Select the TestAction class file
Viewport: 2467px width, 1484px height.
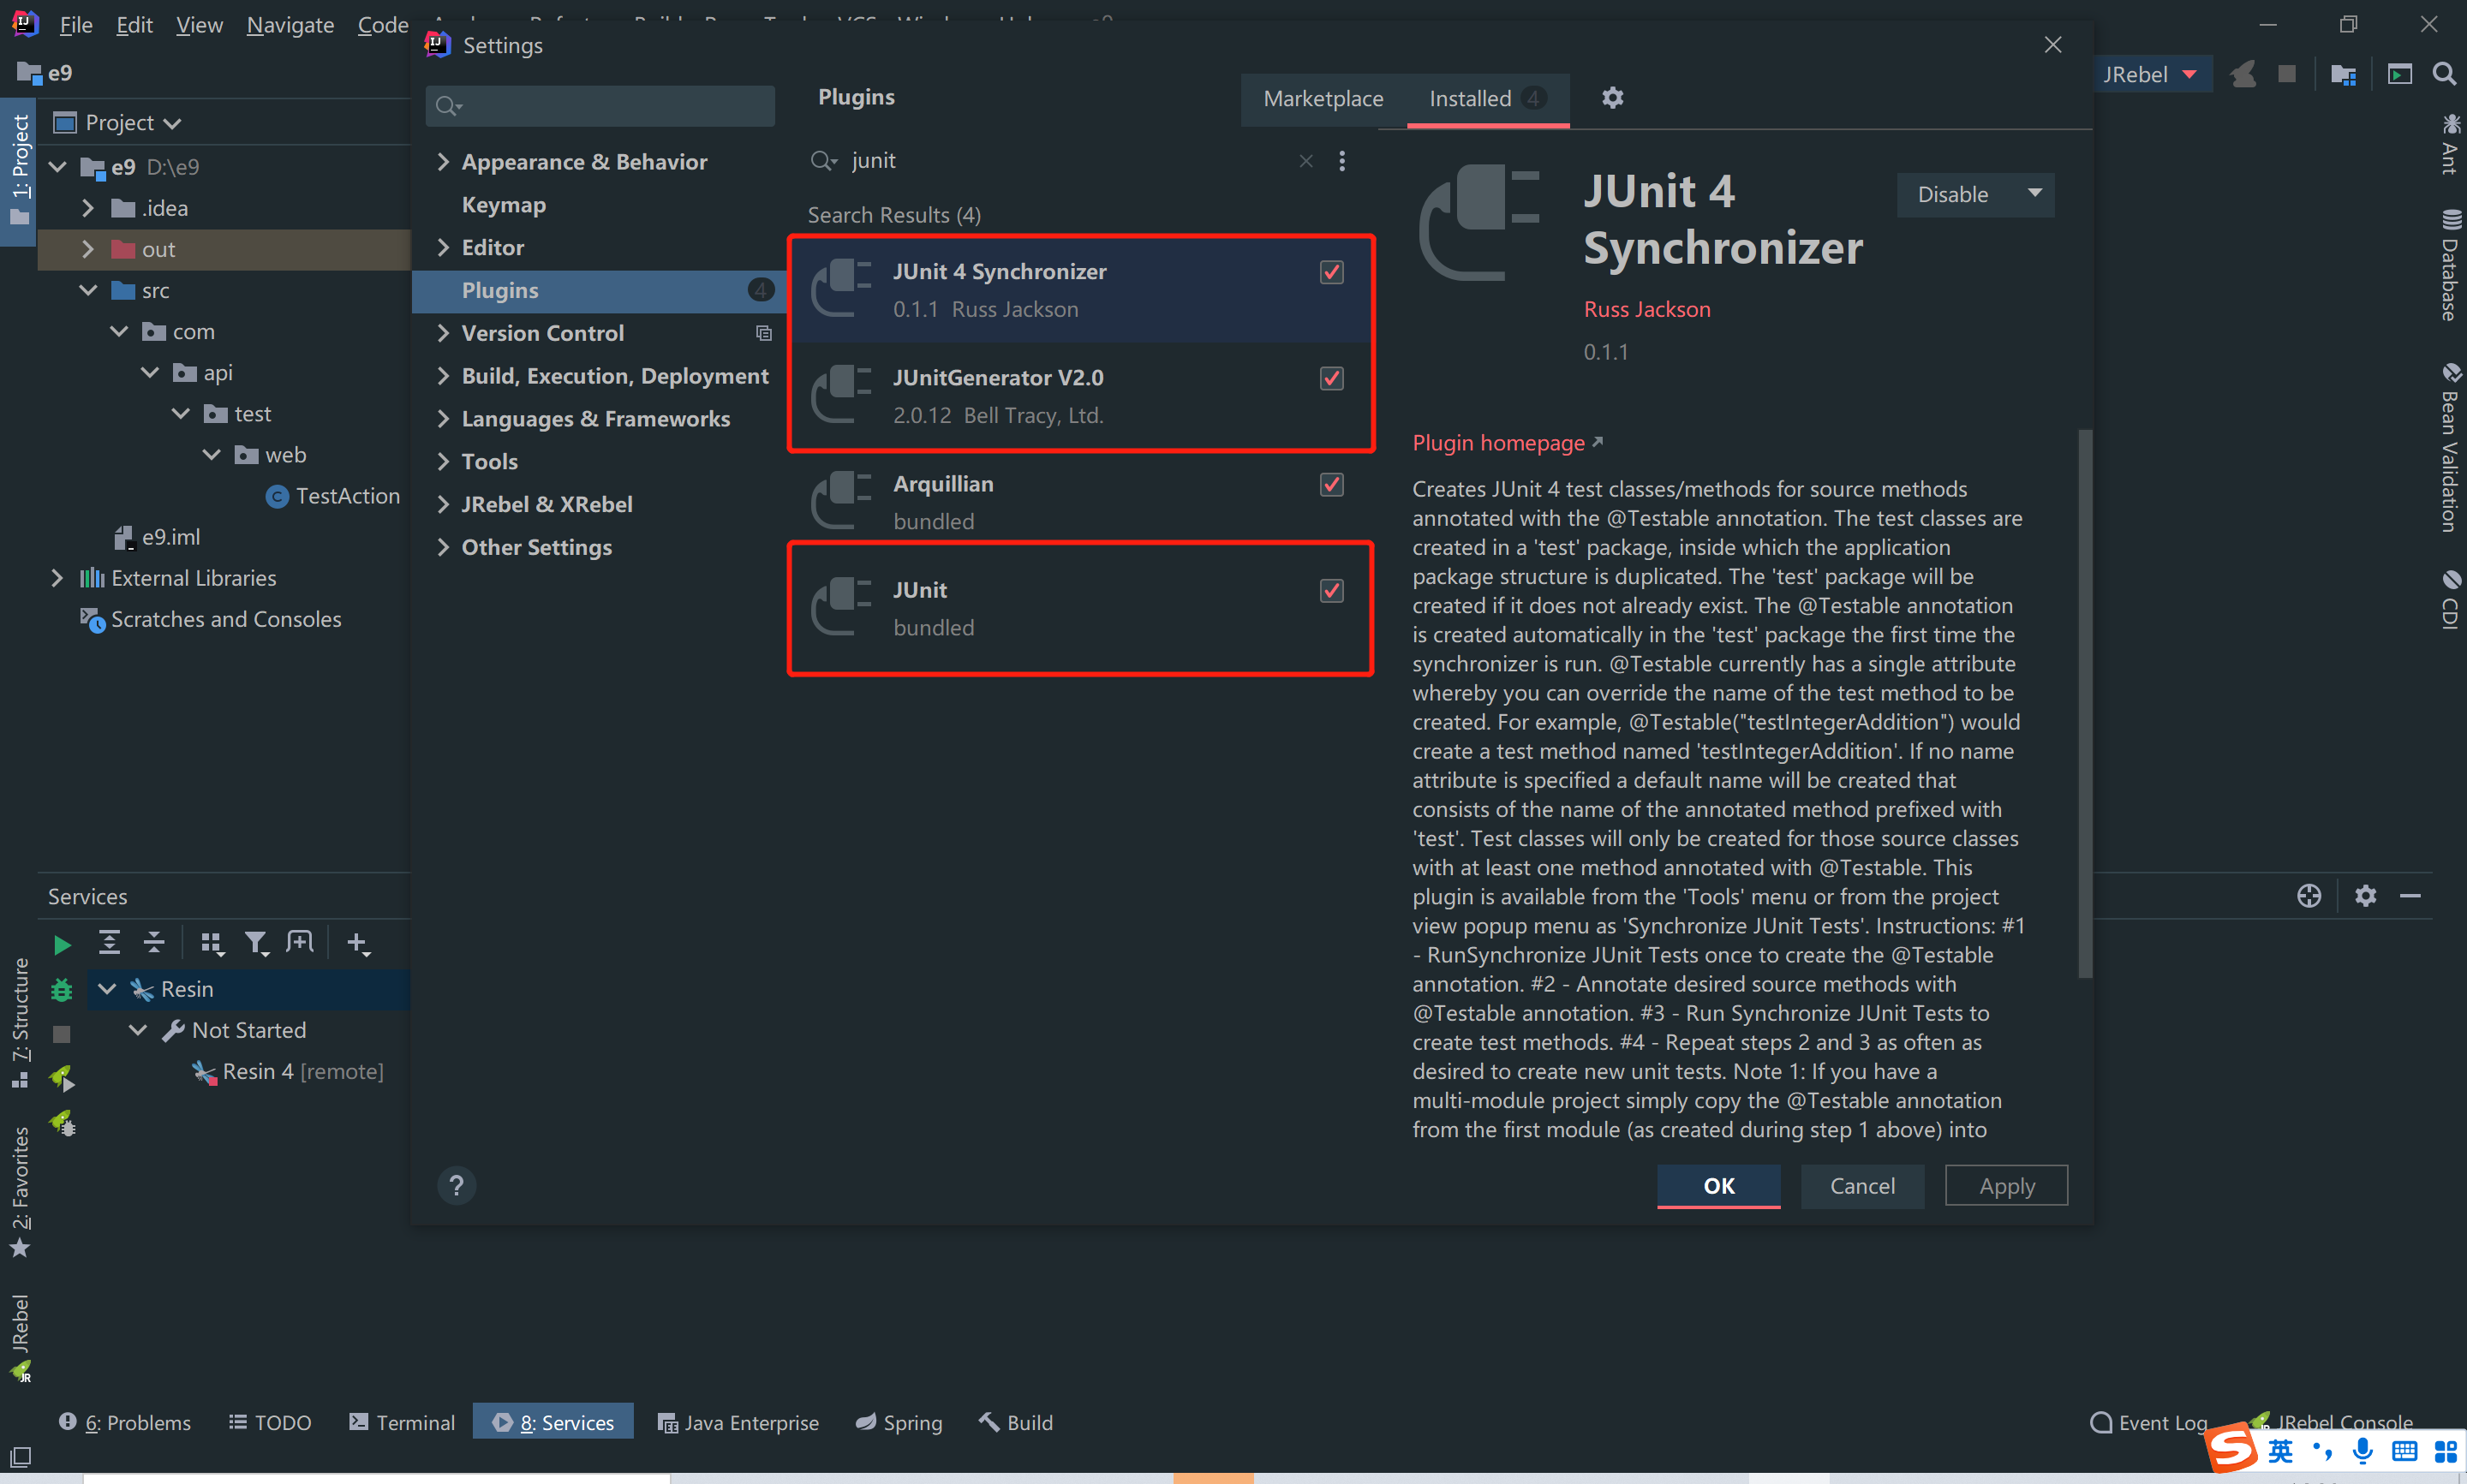(334, 496)
